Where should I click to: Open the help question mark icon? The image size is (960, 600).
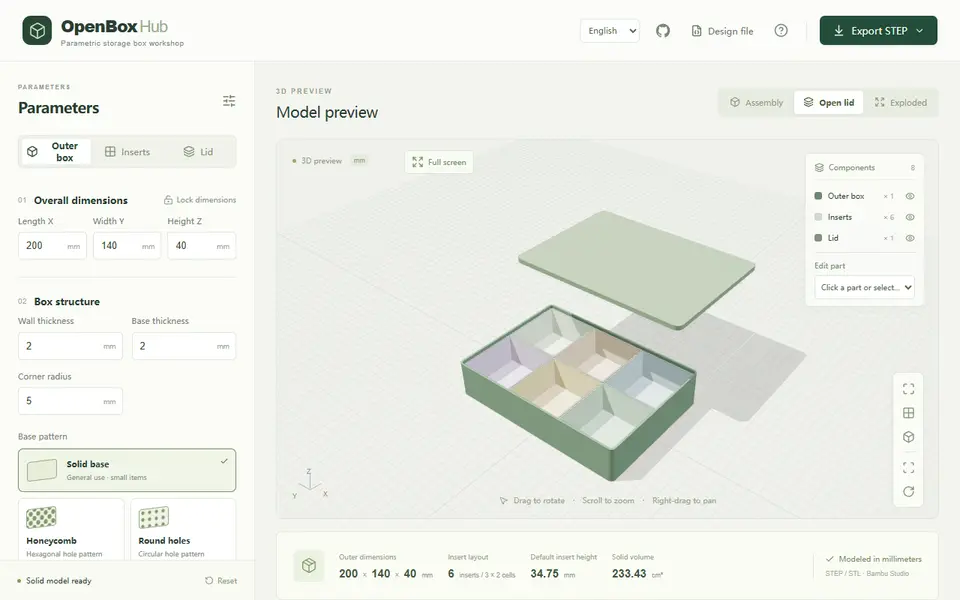tap(781, 31)
